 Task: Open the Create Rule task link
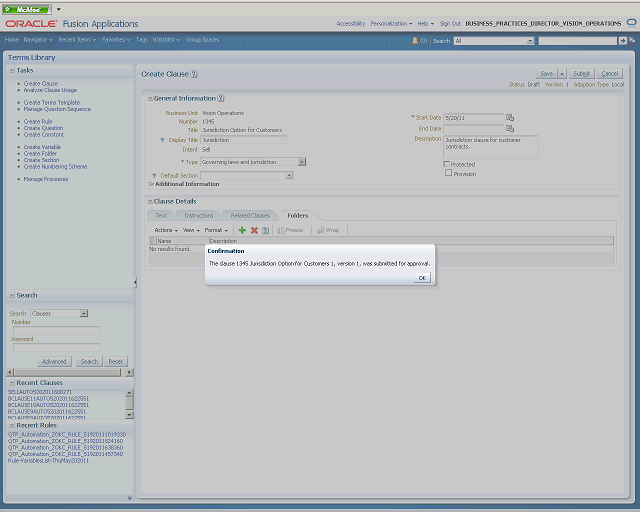point(38,122)
